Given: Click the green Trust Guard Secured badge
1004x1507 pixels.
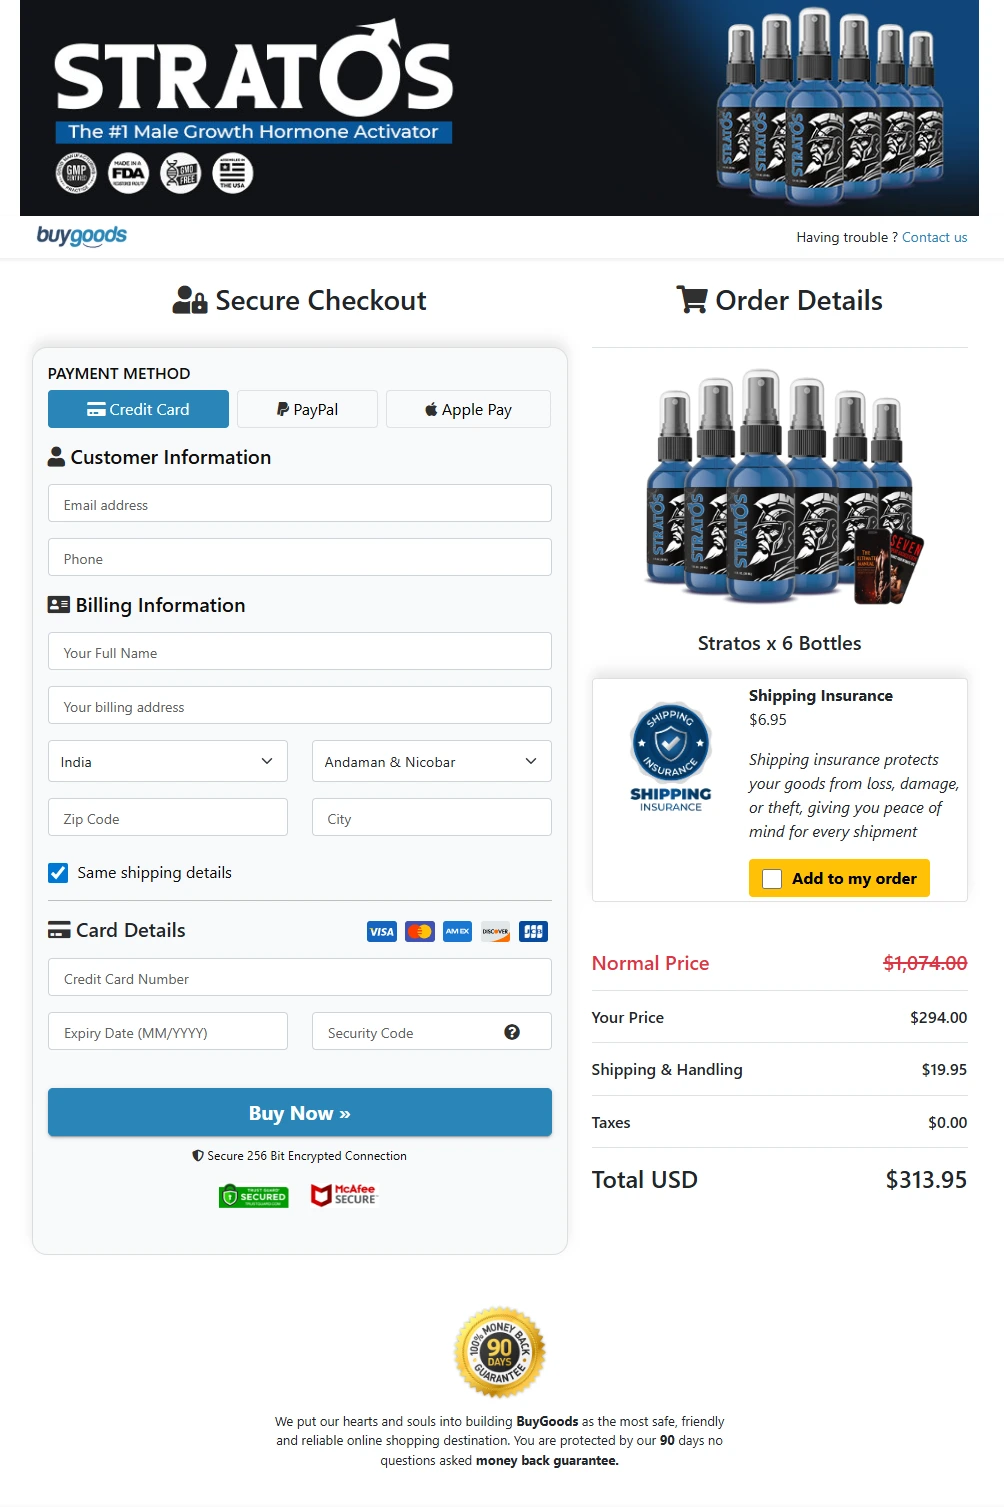Looking at the screenshot, I should pyautogui.click(x=254, y=1196).
